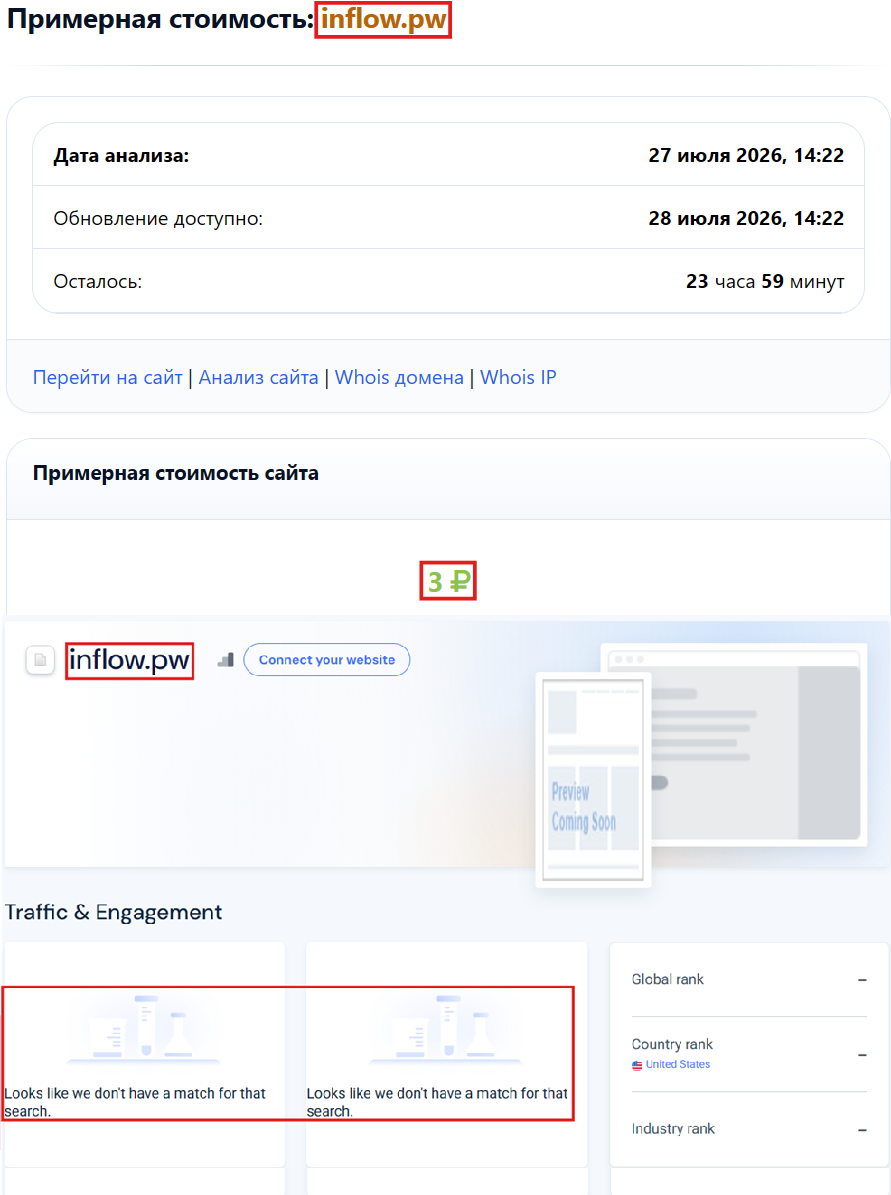Open the 'Перейти на сайт' link

(107, 377)
